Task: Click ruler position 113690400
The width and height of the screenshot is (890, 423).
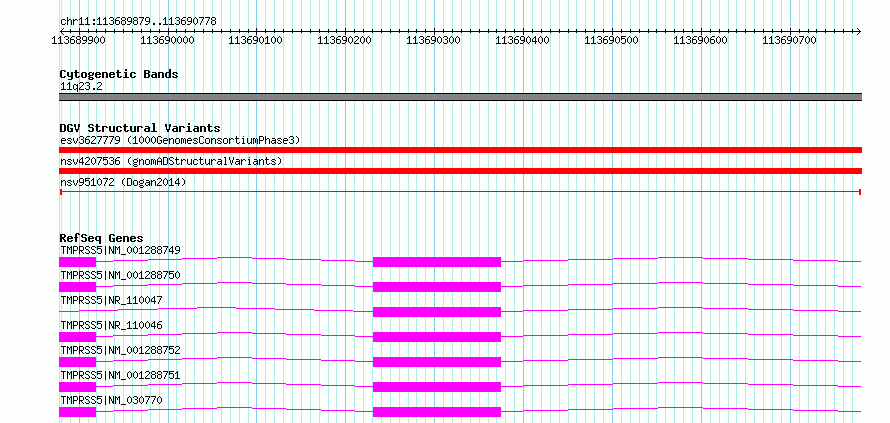Action: point(523,40)
